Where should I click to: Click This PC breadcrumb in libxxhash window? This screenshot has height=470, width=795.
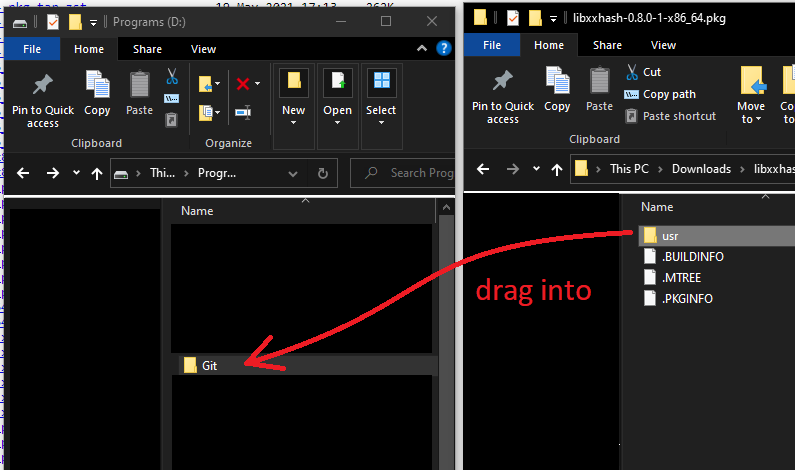[x=629, y=169]
